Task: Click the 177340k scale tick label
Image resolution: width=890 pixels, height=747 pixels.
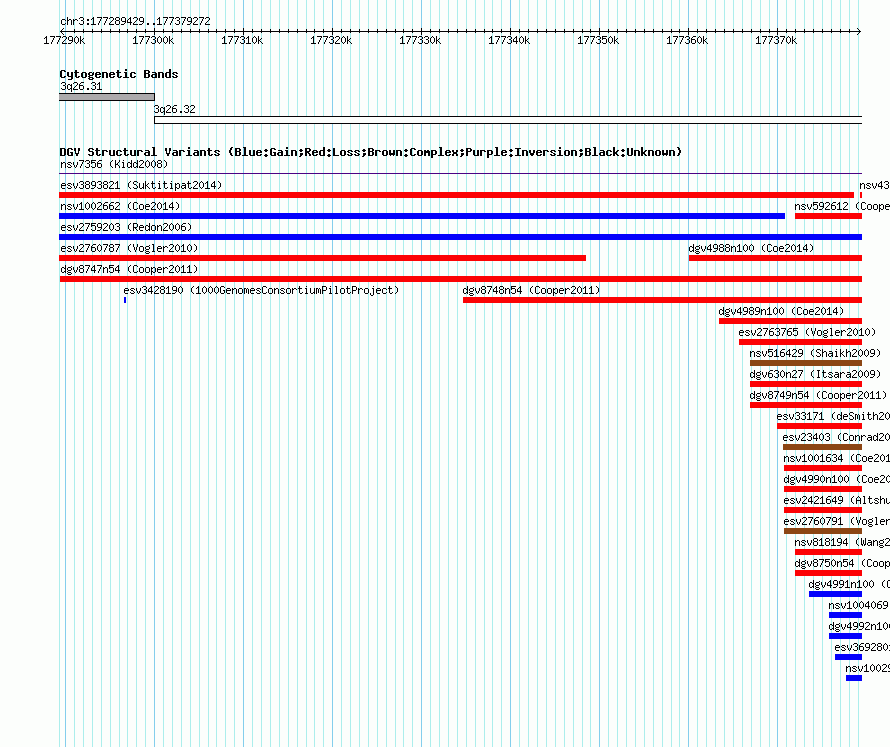Action: click(x=509, y=40)
